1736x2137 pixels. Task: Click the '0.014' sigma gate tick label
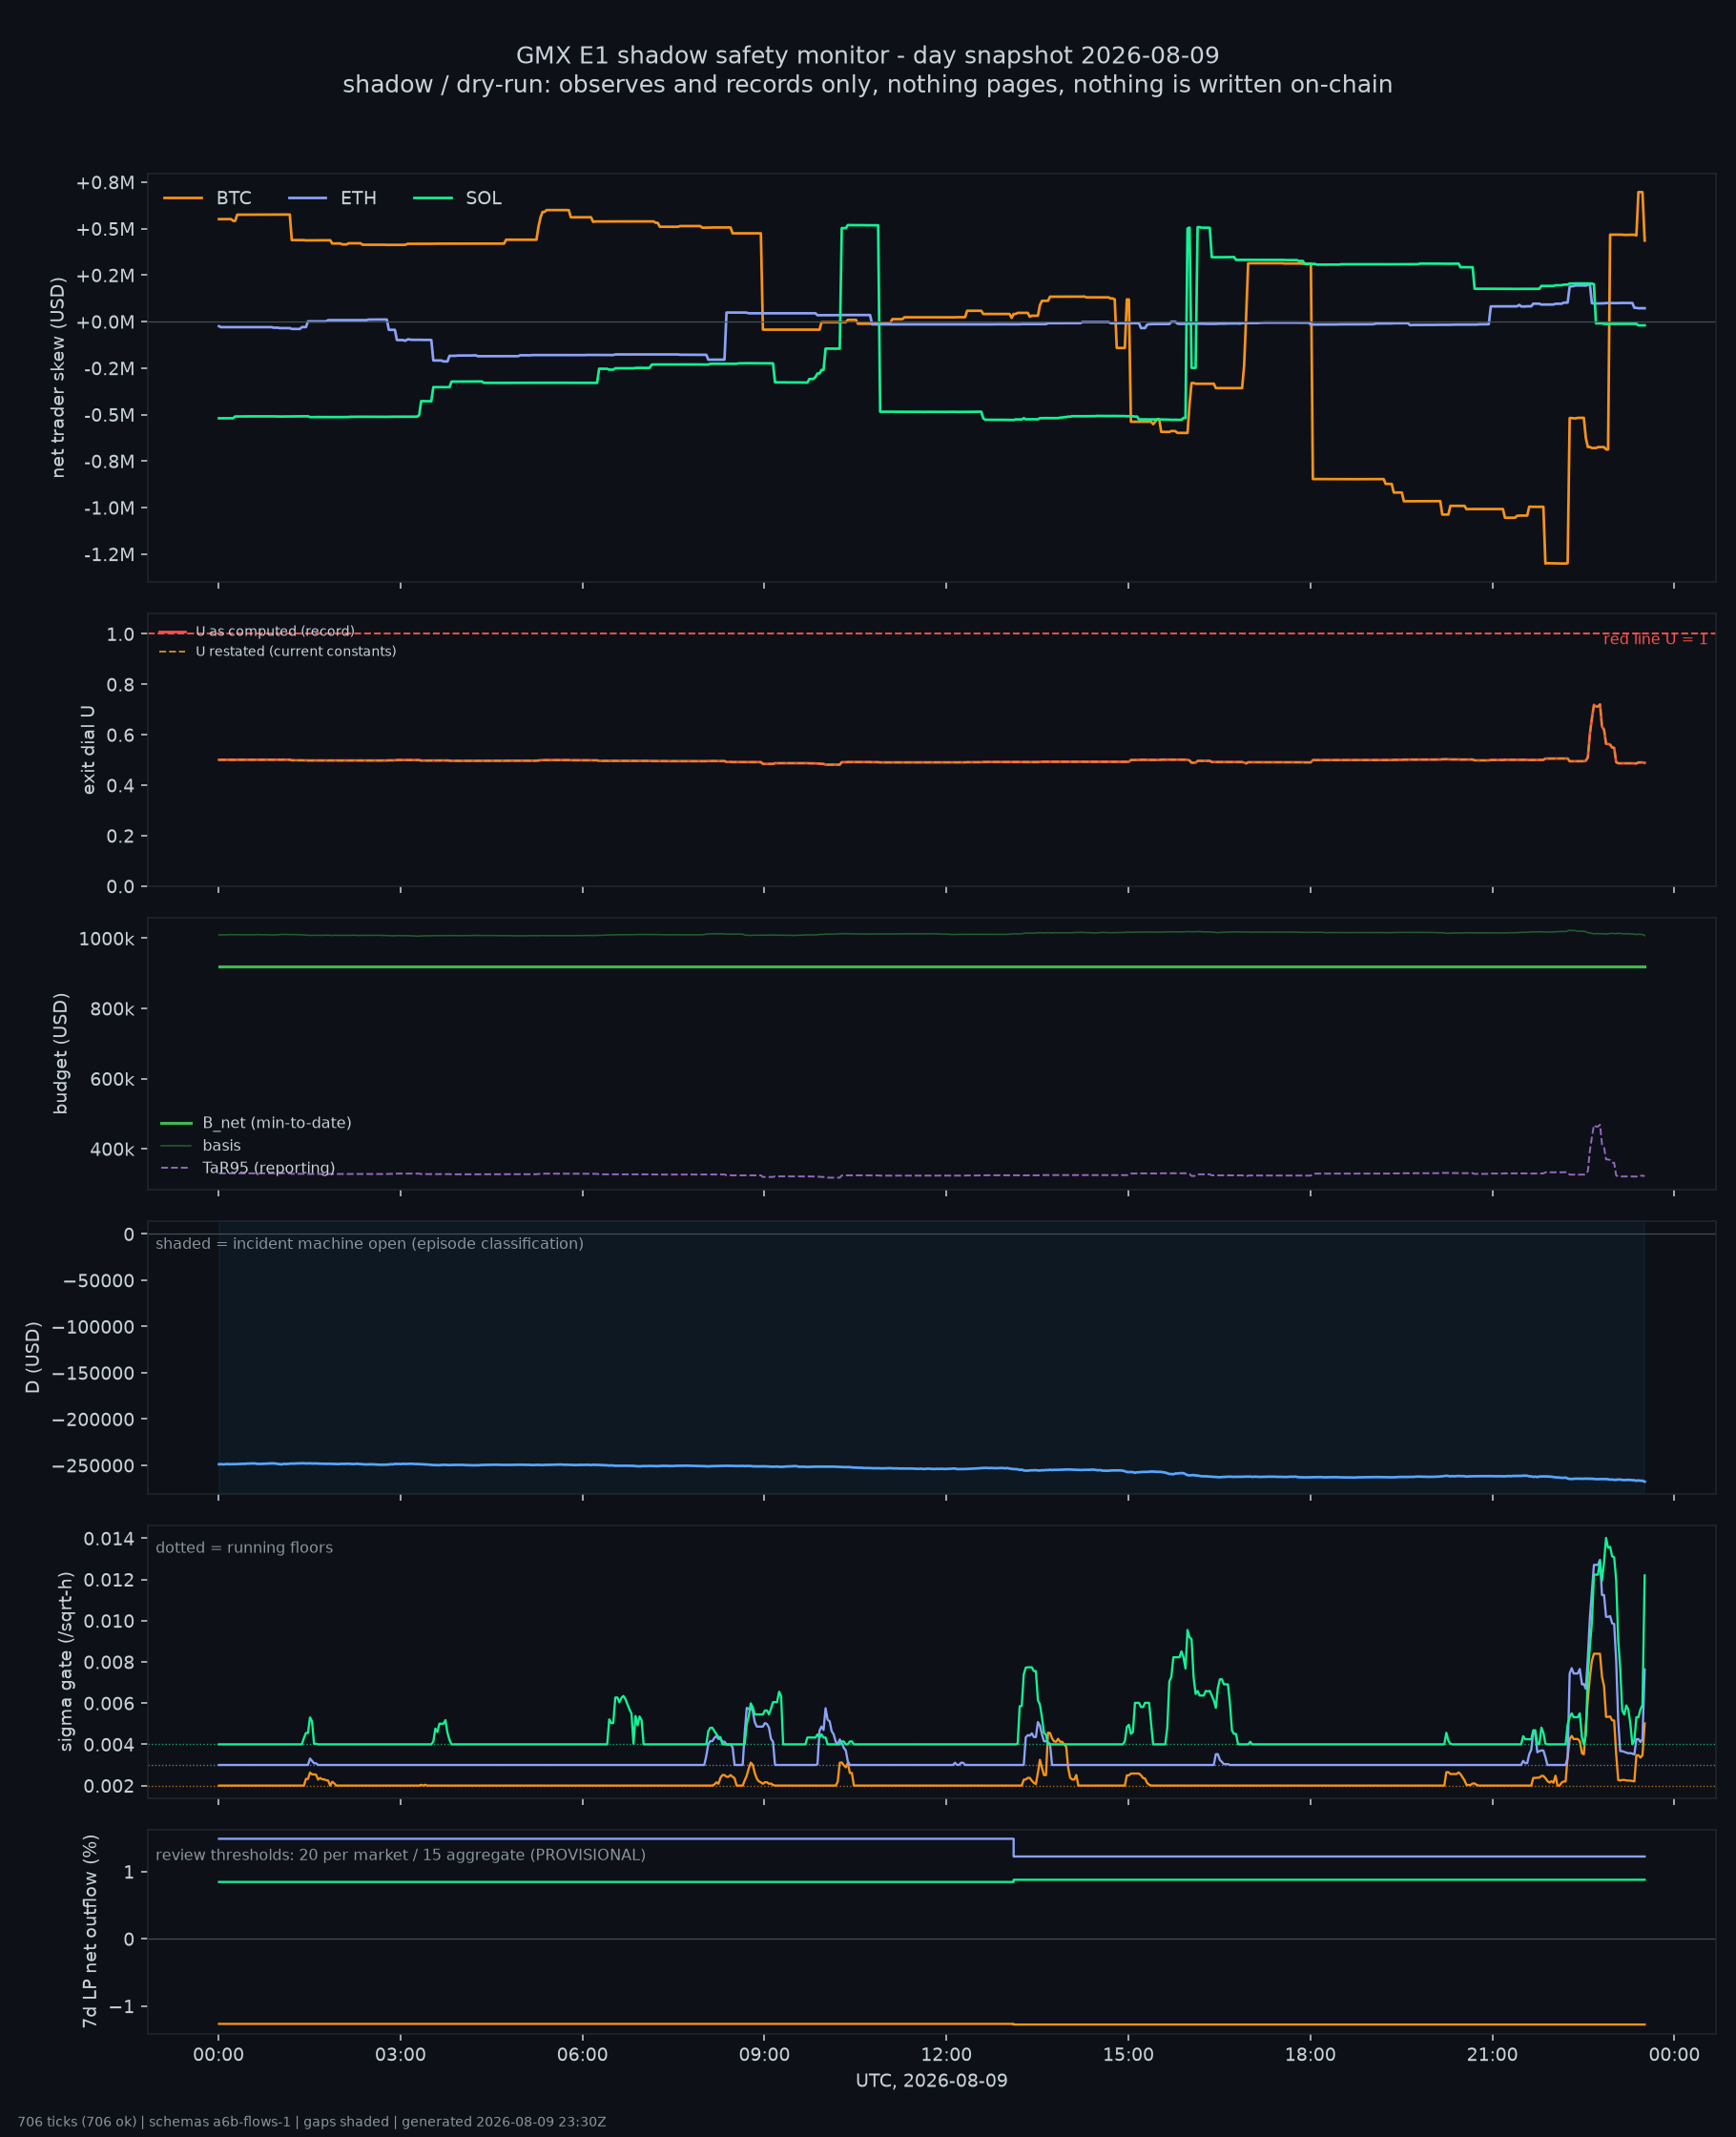pyautogui.click(x=109, y=1539)
